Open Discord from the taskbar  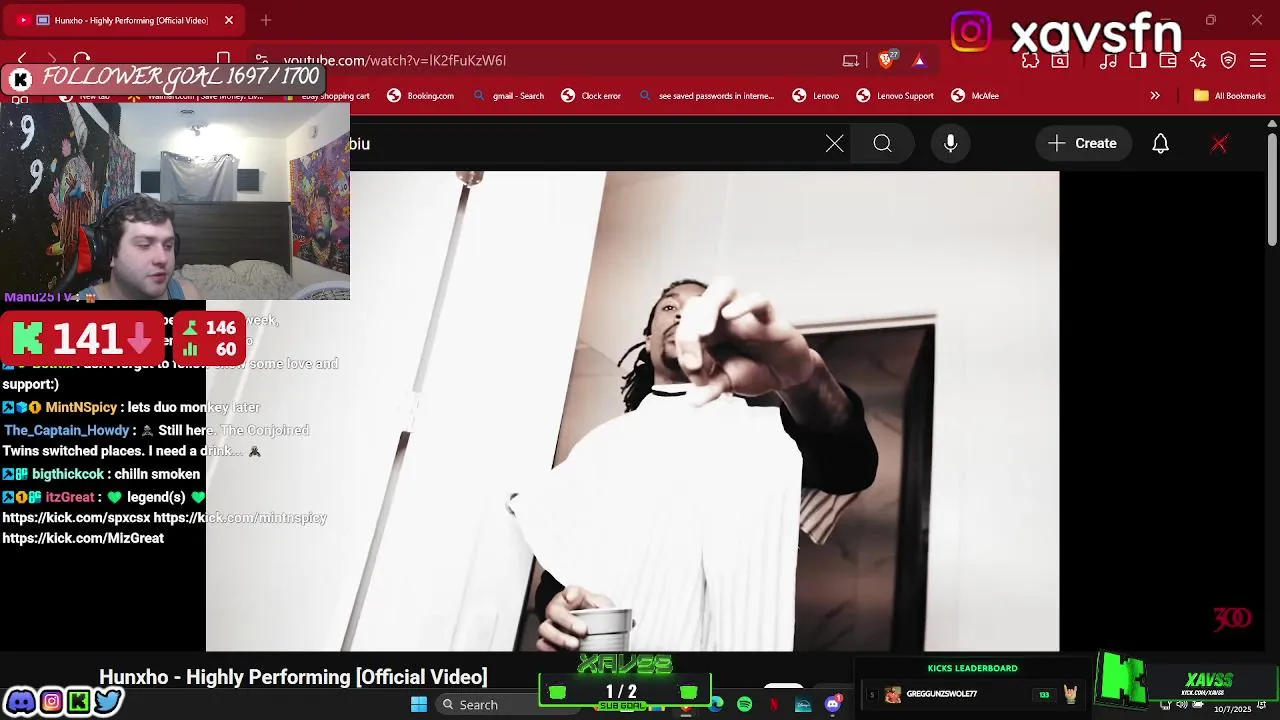tap(832, 705)
